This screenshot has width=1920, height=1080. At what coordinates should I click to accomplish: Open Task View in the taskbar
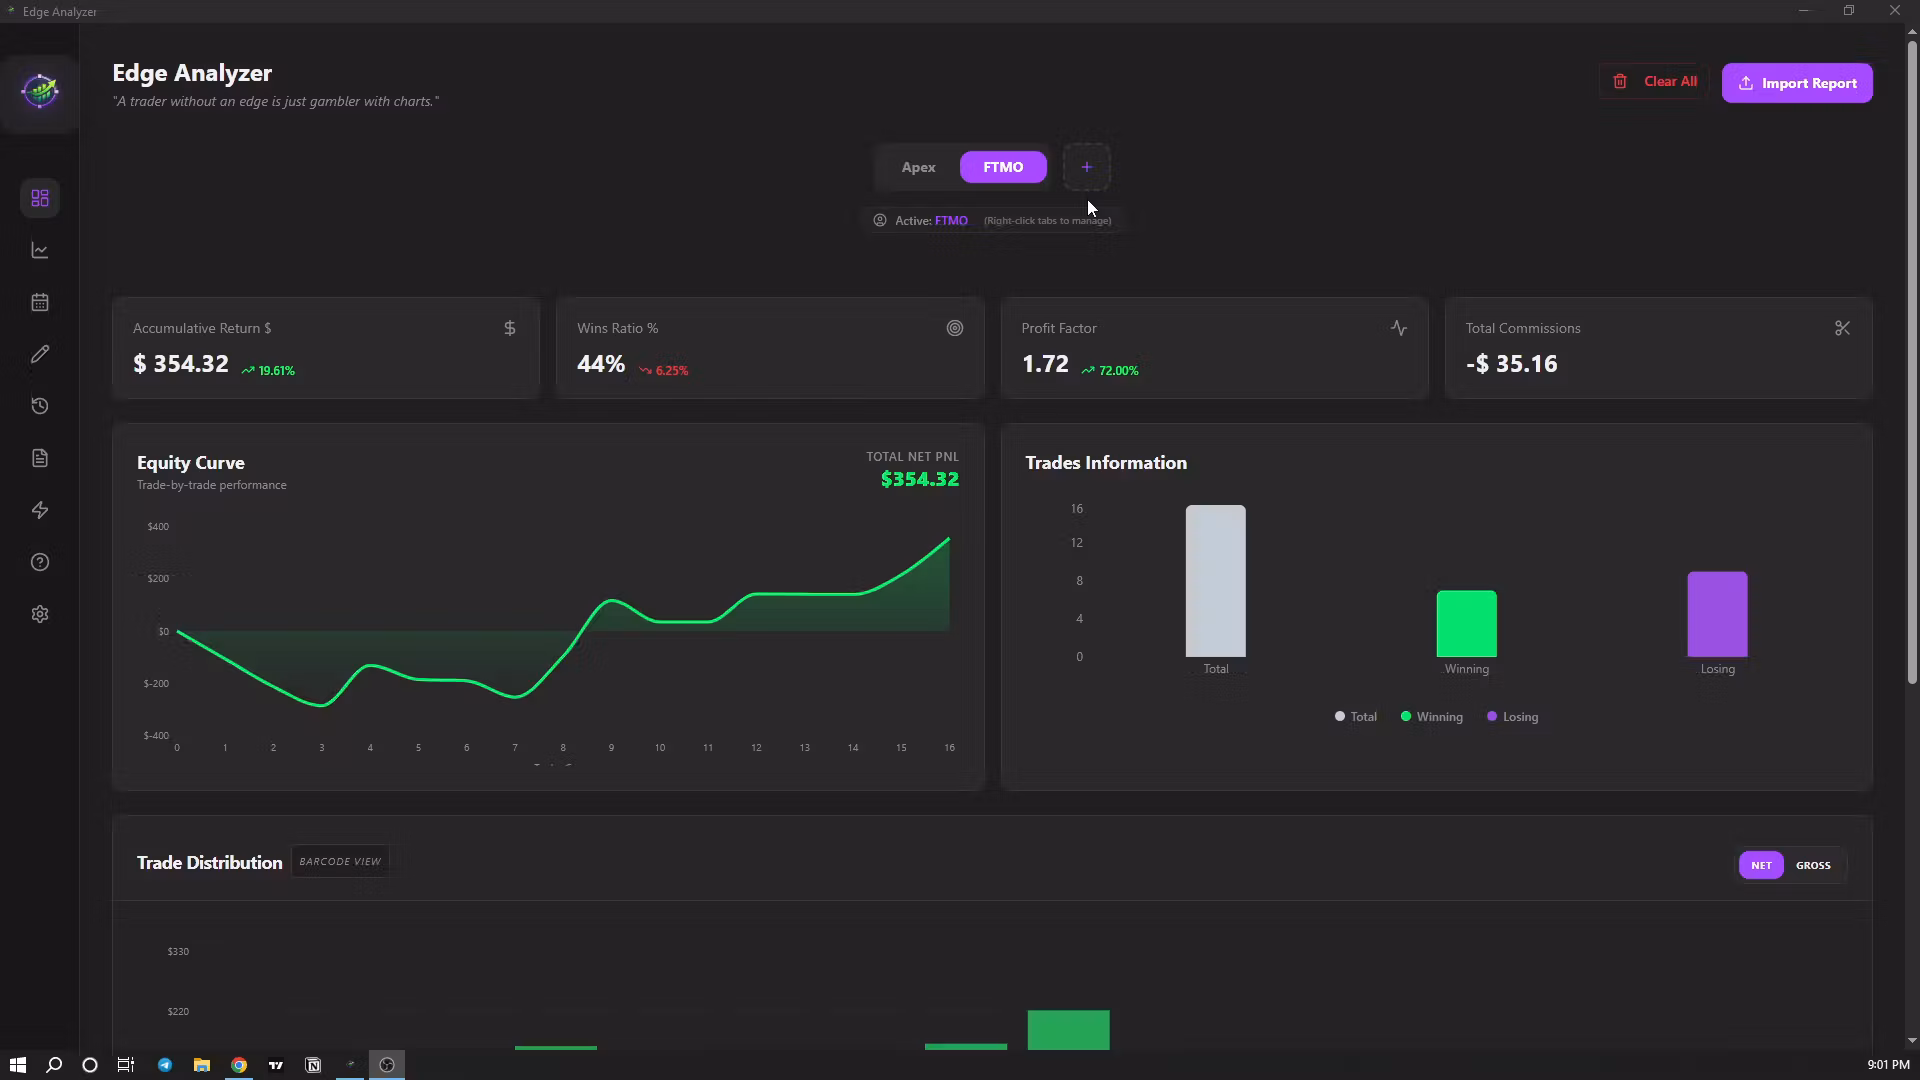click(126, 1065)
